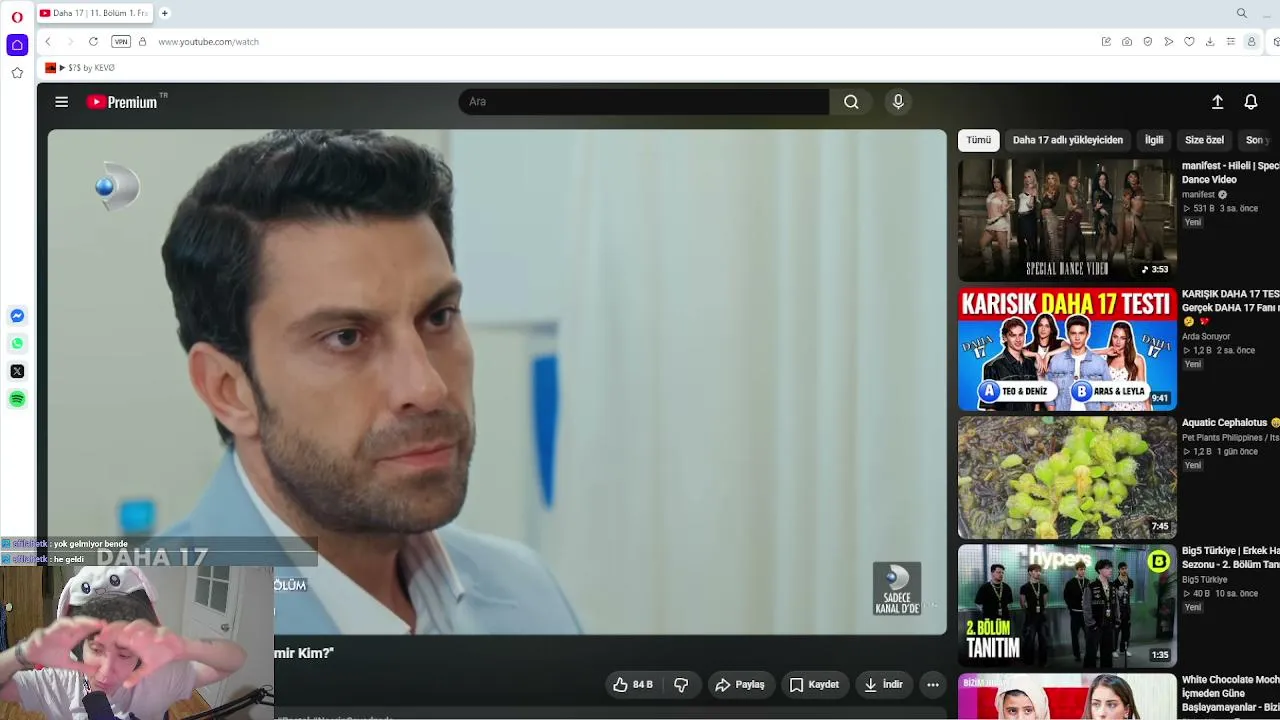View site security lock information
Viewport: 1280px width, 720px height.
coord(142,42)
